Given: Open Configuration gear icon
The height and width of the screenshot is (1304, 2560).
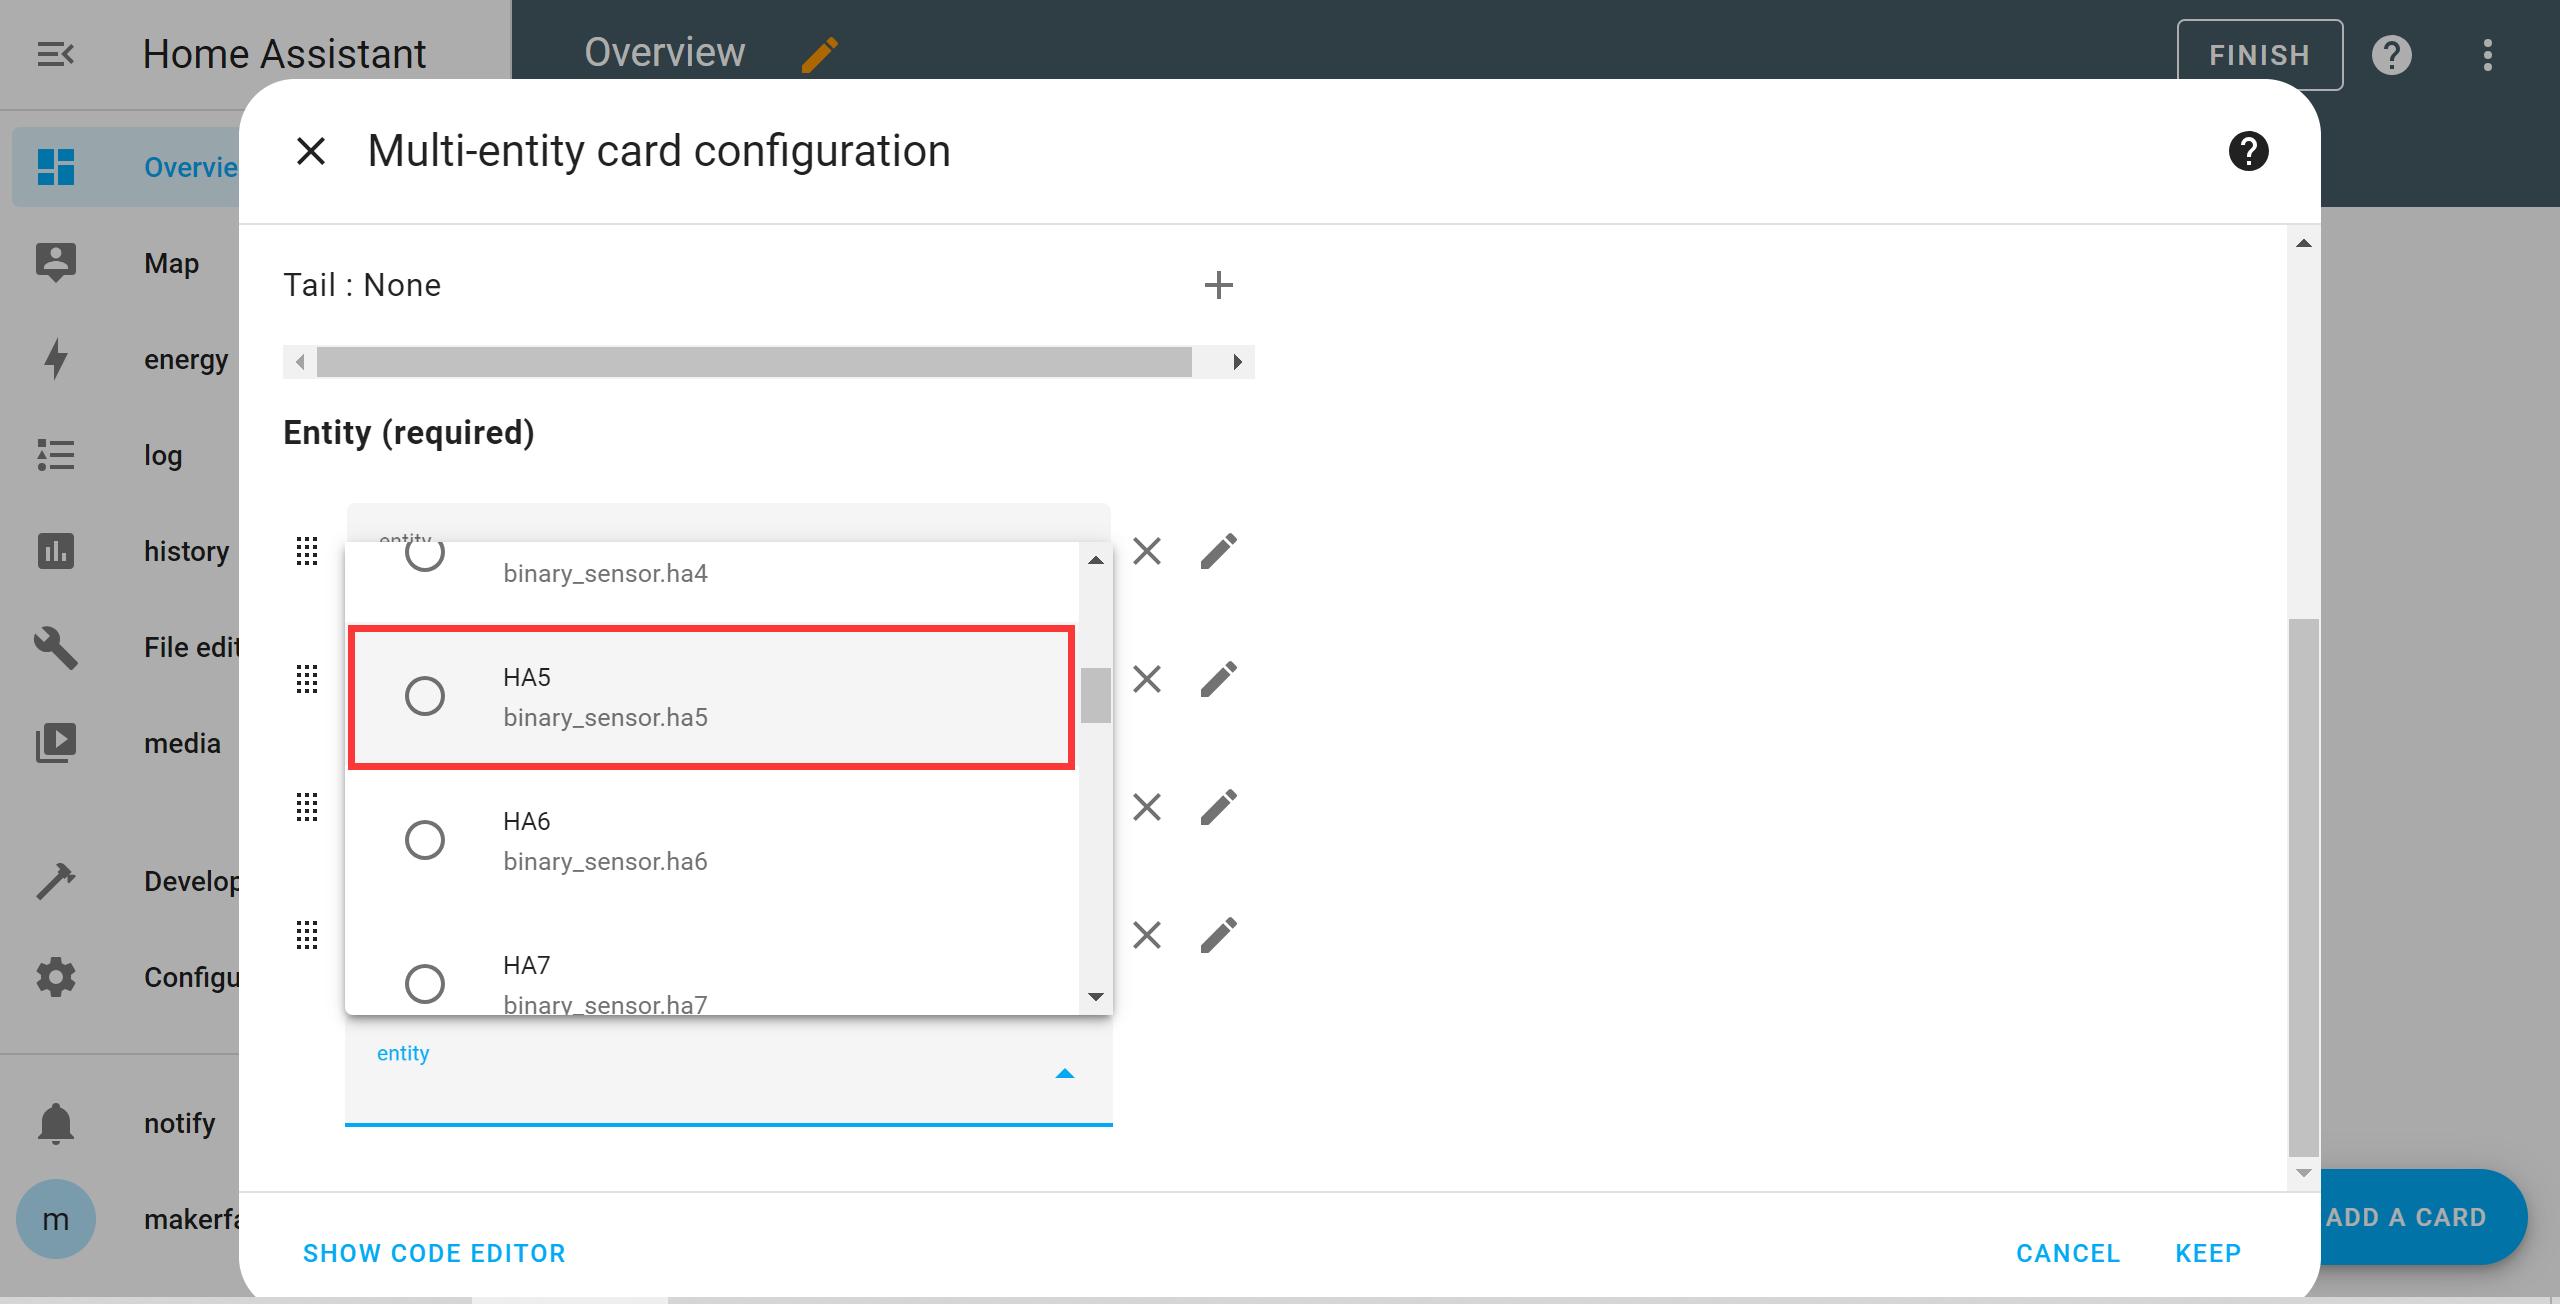Looking at the screenshot, I should [x=56, y=977].
